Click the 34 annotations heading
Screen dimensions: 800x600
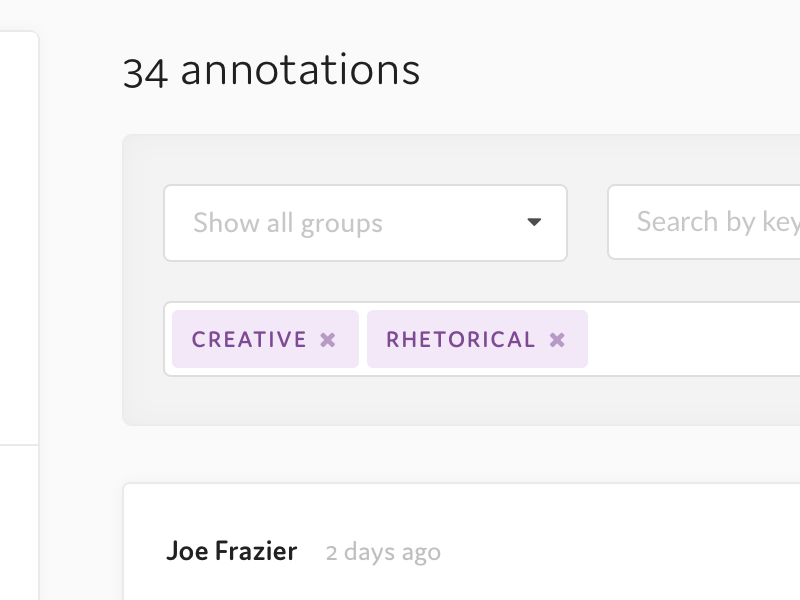click(x=272, y=69)
